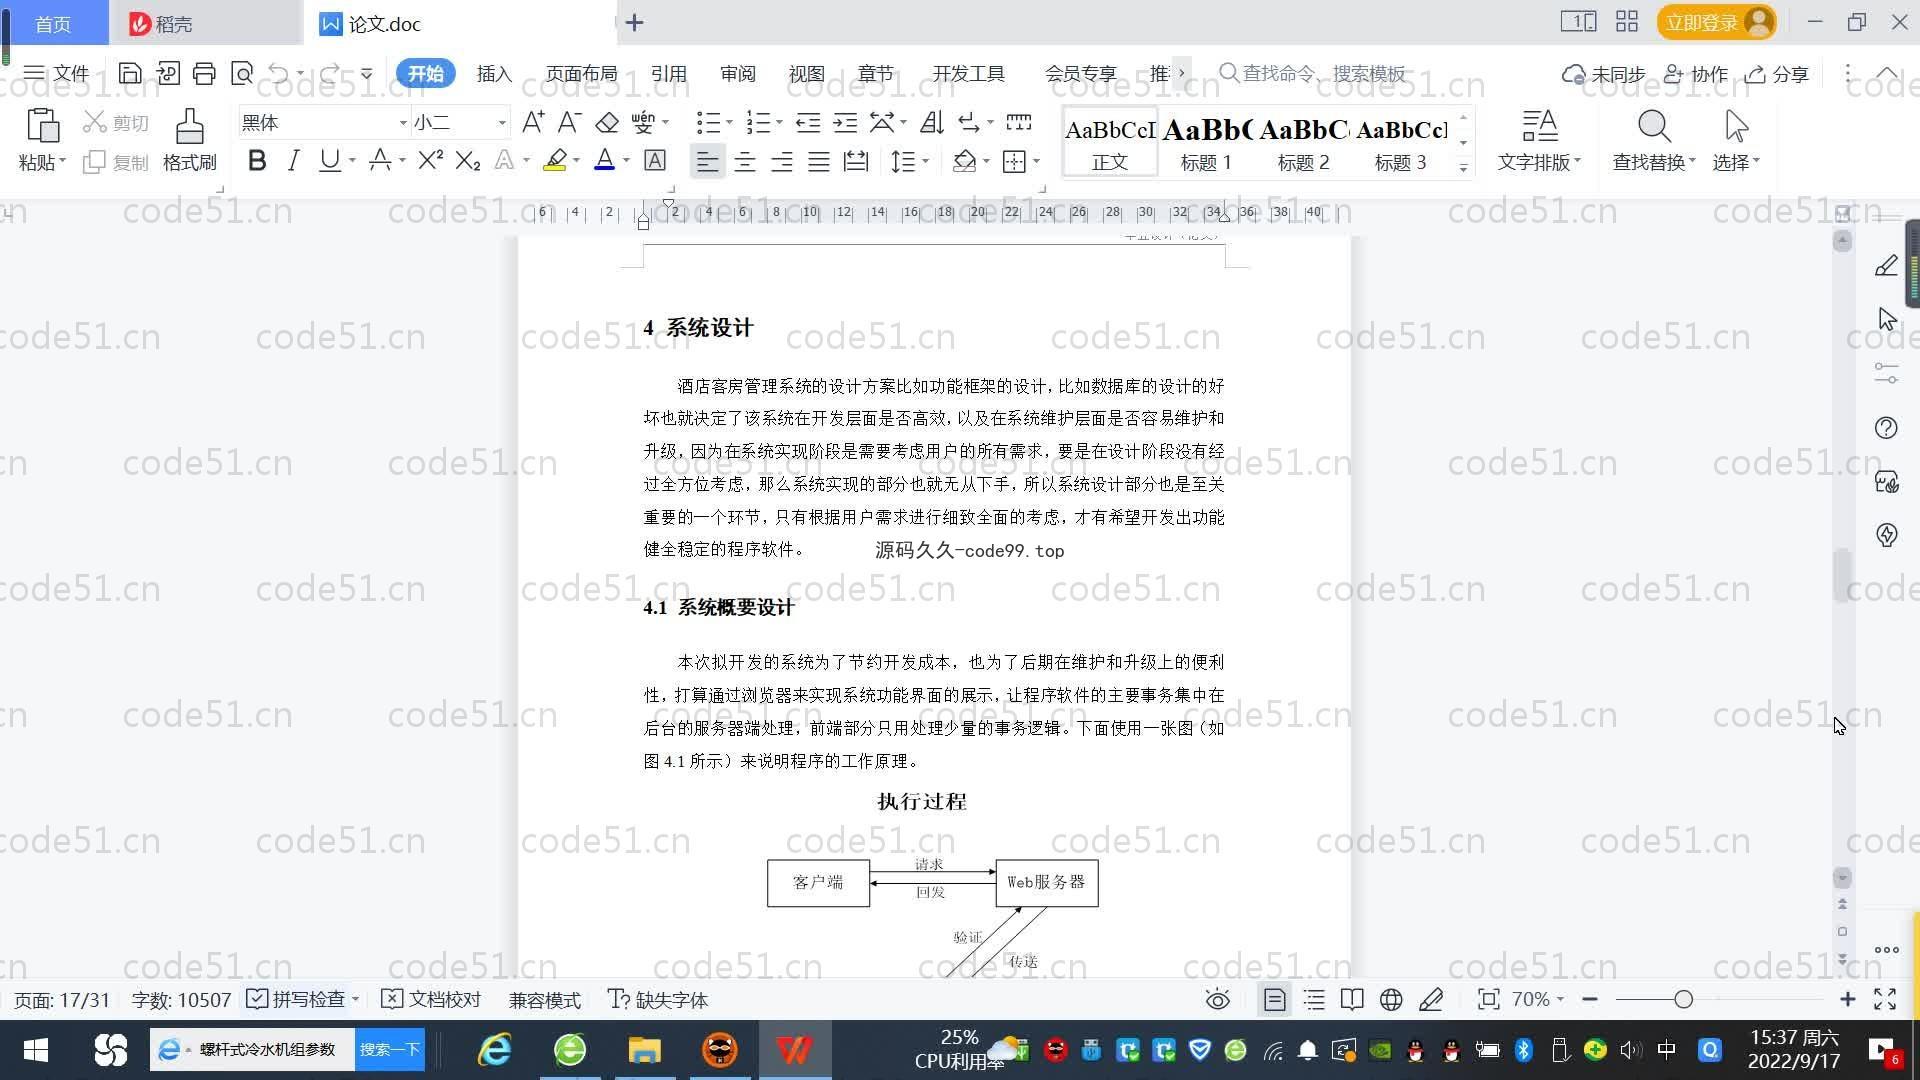Select the Format Painter tool

pyautogui.click(x=189, y=140)
